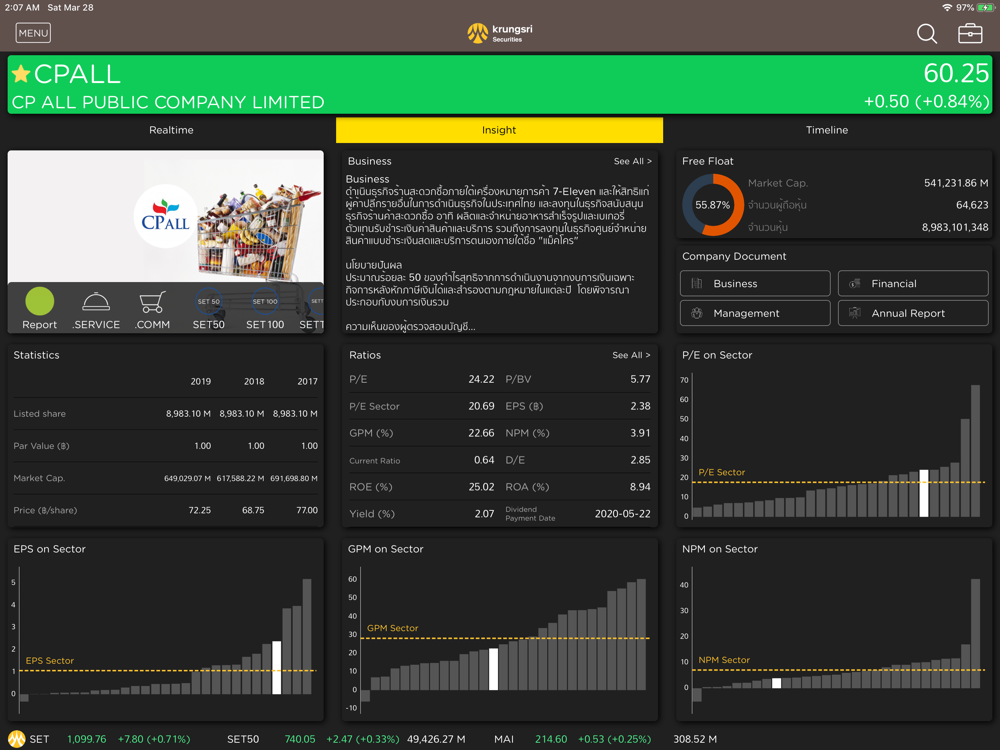Tap the 55.87% free float donut chart
The height and width of the screenshot is (750, 1000).
point(712,205)
